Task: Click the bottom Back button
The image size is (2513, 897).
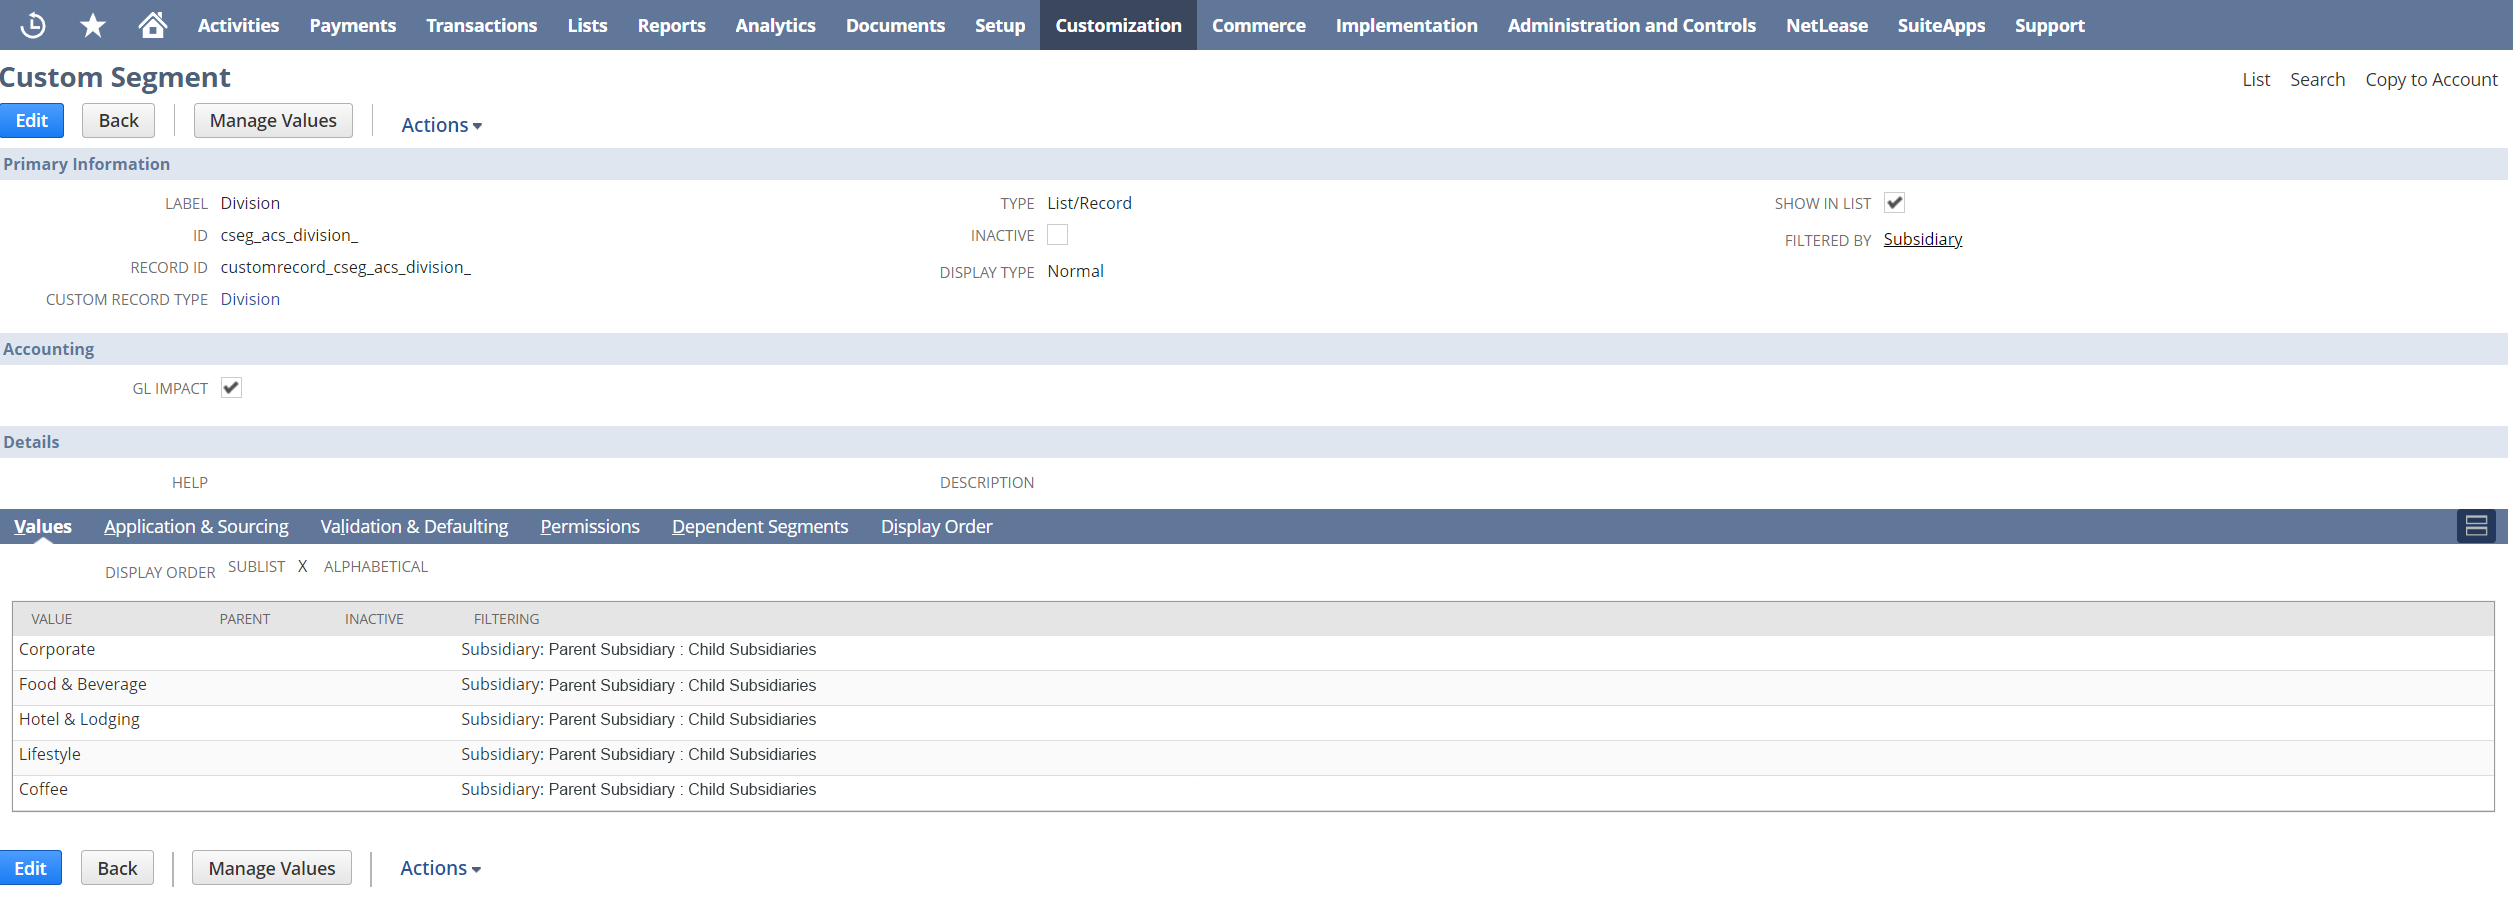Action: (117, 868)
